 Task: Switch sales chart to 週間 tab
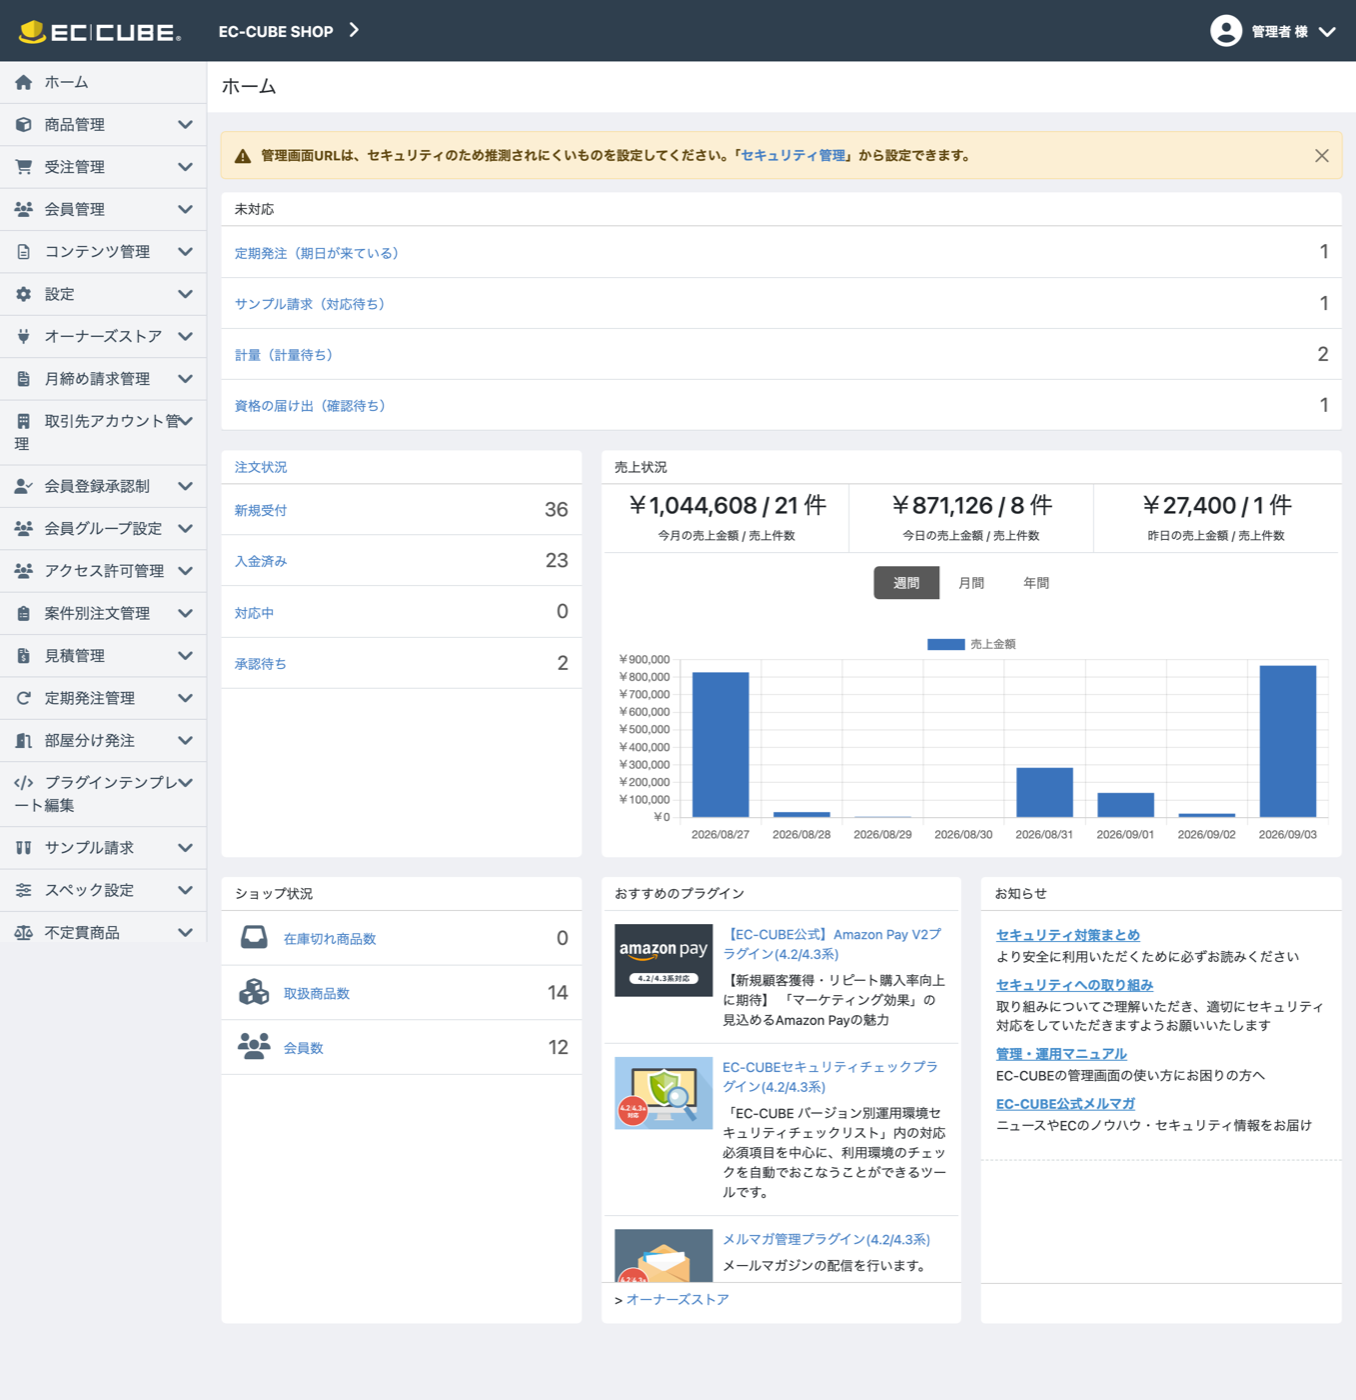(906, 583)
